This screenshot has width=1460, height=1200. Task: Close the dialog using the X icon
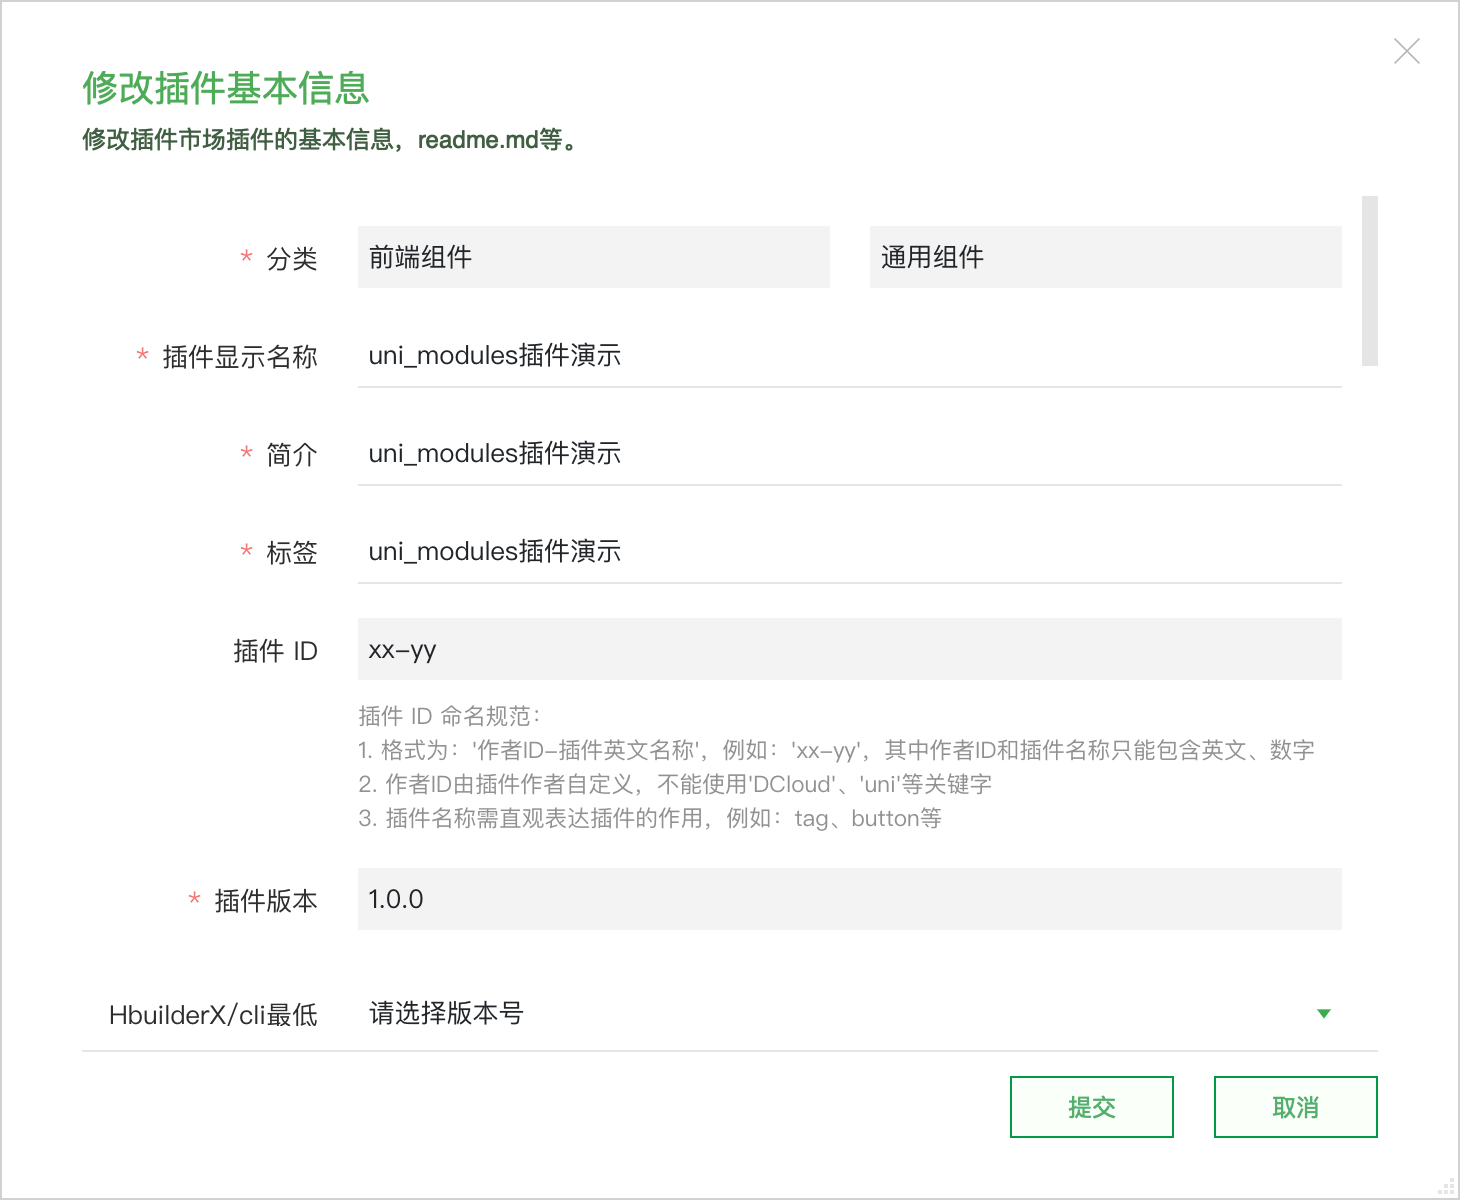point(1407,50)
